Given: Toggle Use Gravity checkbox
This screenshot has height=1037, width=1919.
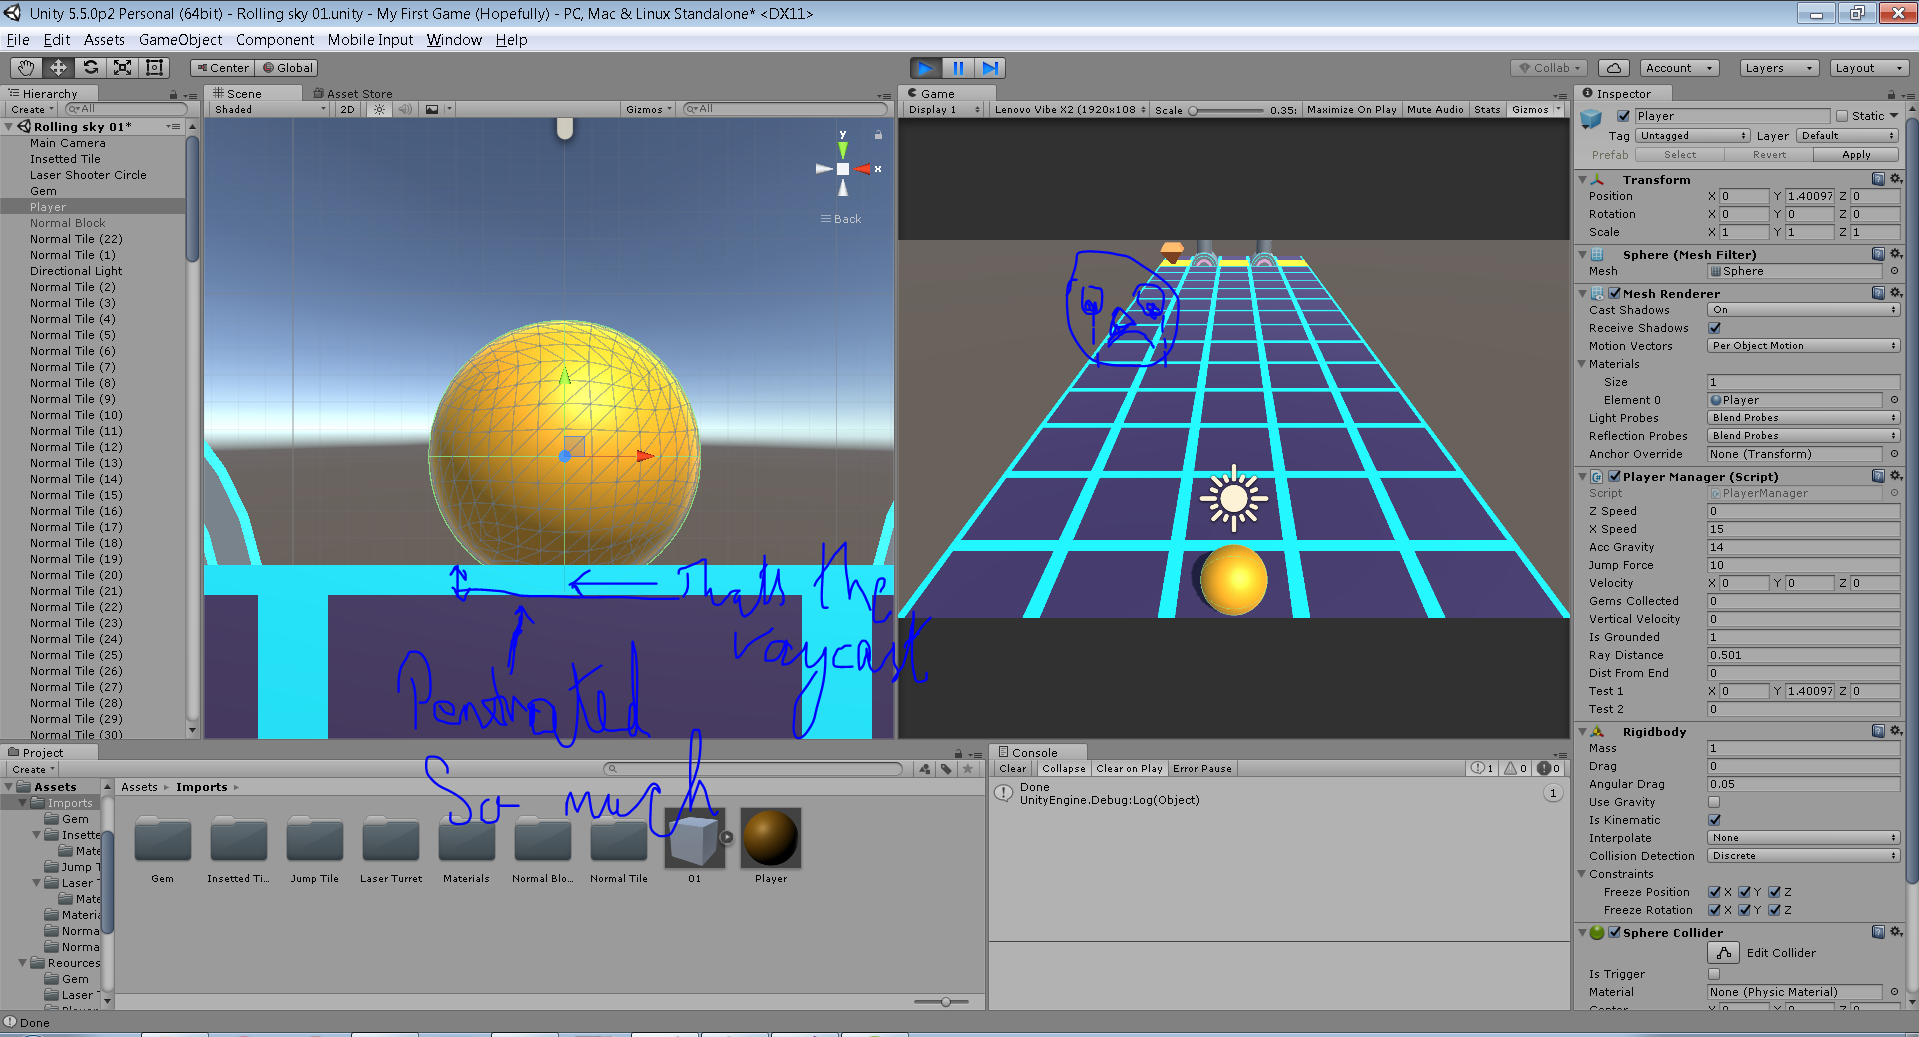Looking at the screenshot, I should 1714,802.
